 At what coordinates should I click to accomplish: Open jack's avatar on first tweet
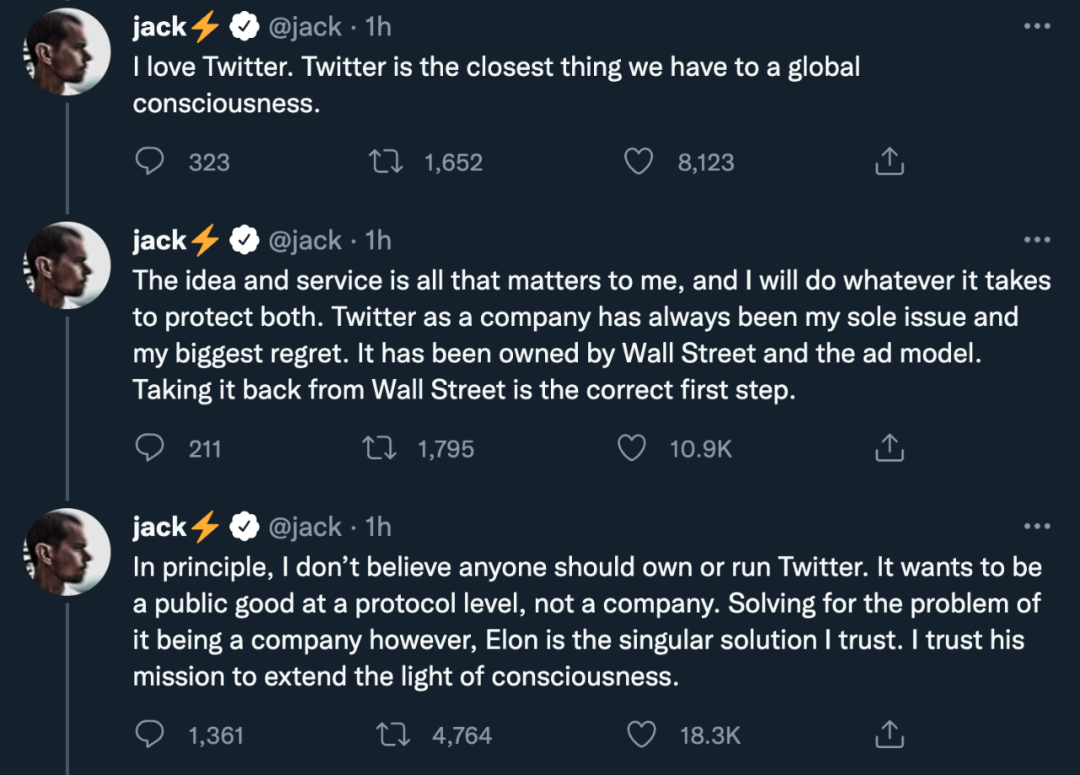click(x=67, y=51)
